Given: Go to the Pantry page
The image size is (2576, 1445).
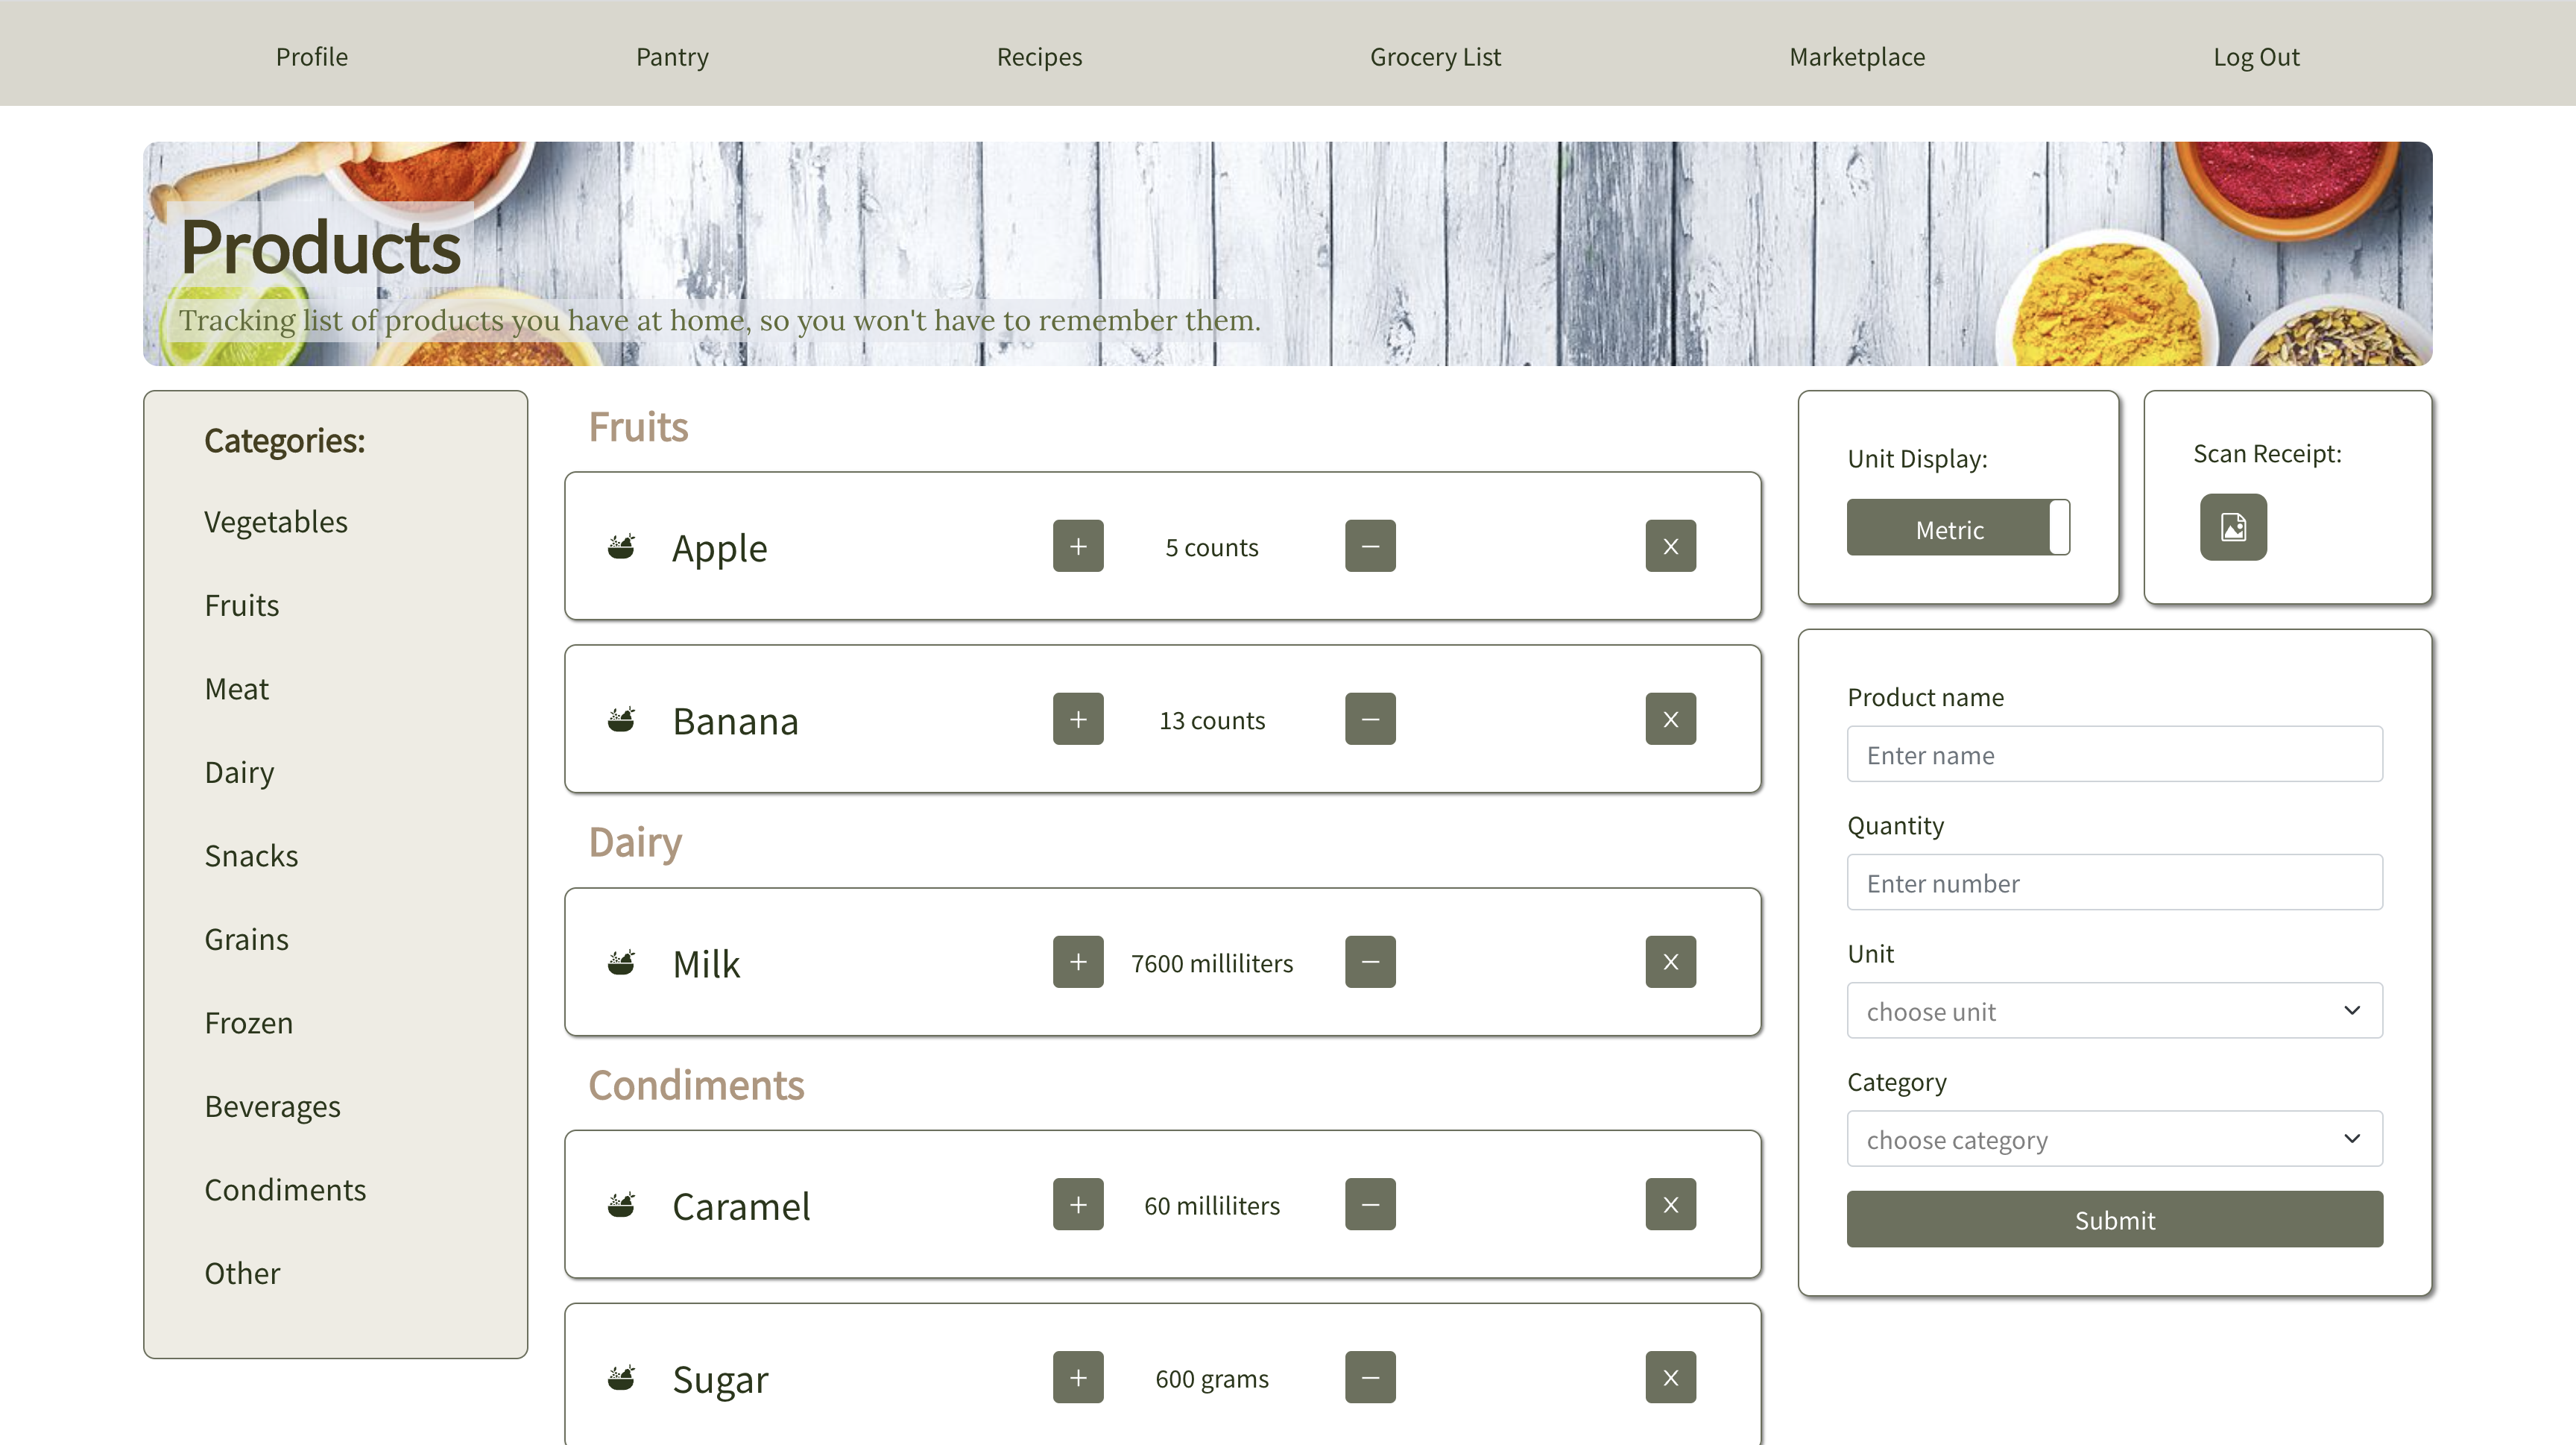Looking at the screenshot, I should pos(672,57).
